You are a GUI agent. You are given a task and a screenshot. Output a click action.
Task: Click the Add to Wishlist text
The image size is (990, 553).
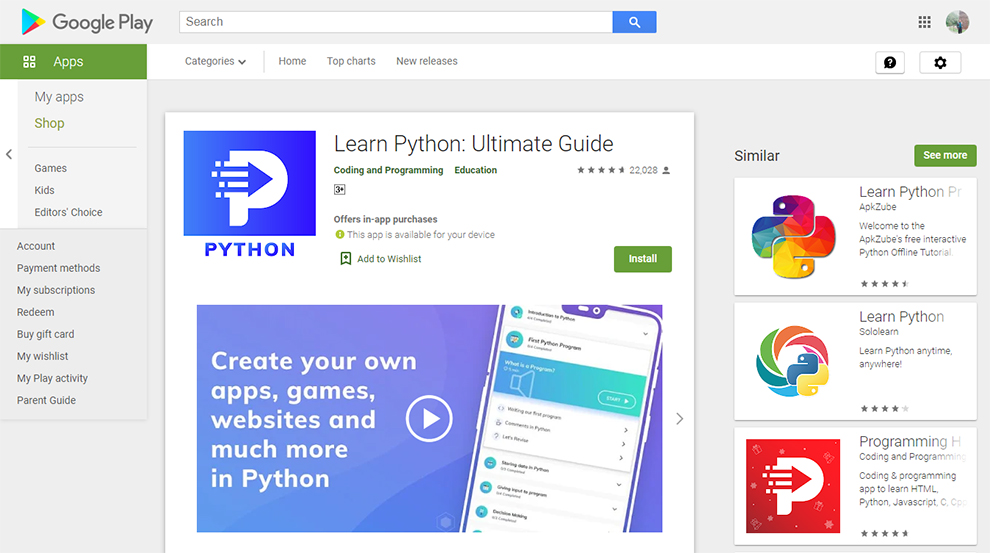coord(389,259)
